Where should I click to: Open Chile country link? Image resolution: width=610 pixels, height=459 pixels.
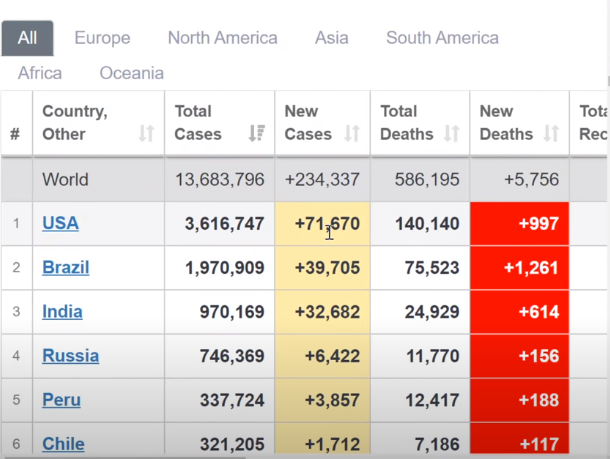[63, 444]
